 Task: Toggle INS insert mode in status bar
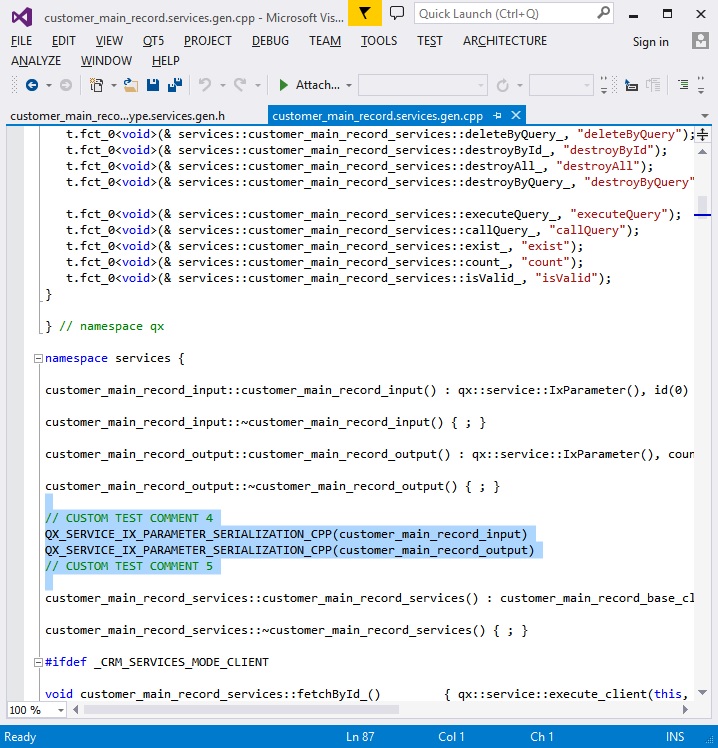[x=675, y=737]
